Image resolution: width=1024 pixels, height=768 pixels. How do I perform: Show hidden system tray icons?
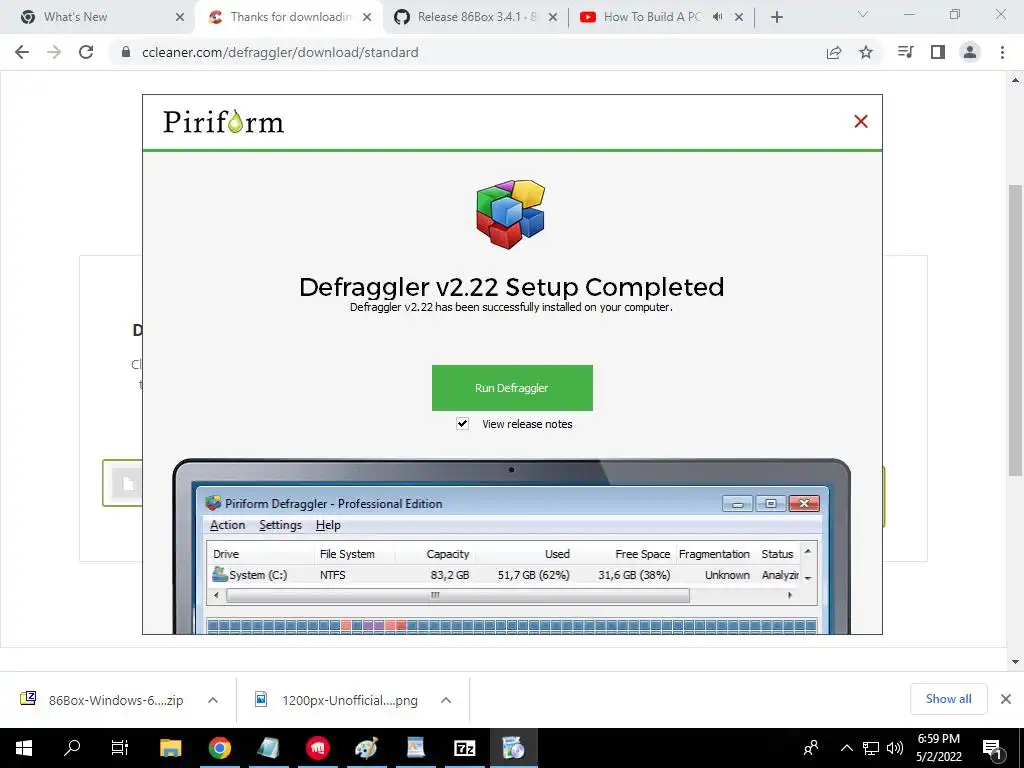coord(846,748)
